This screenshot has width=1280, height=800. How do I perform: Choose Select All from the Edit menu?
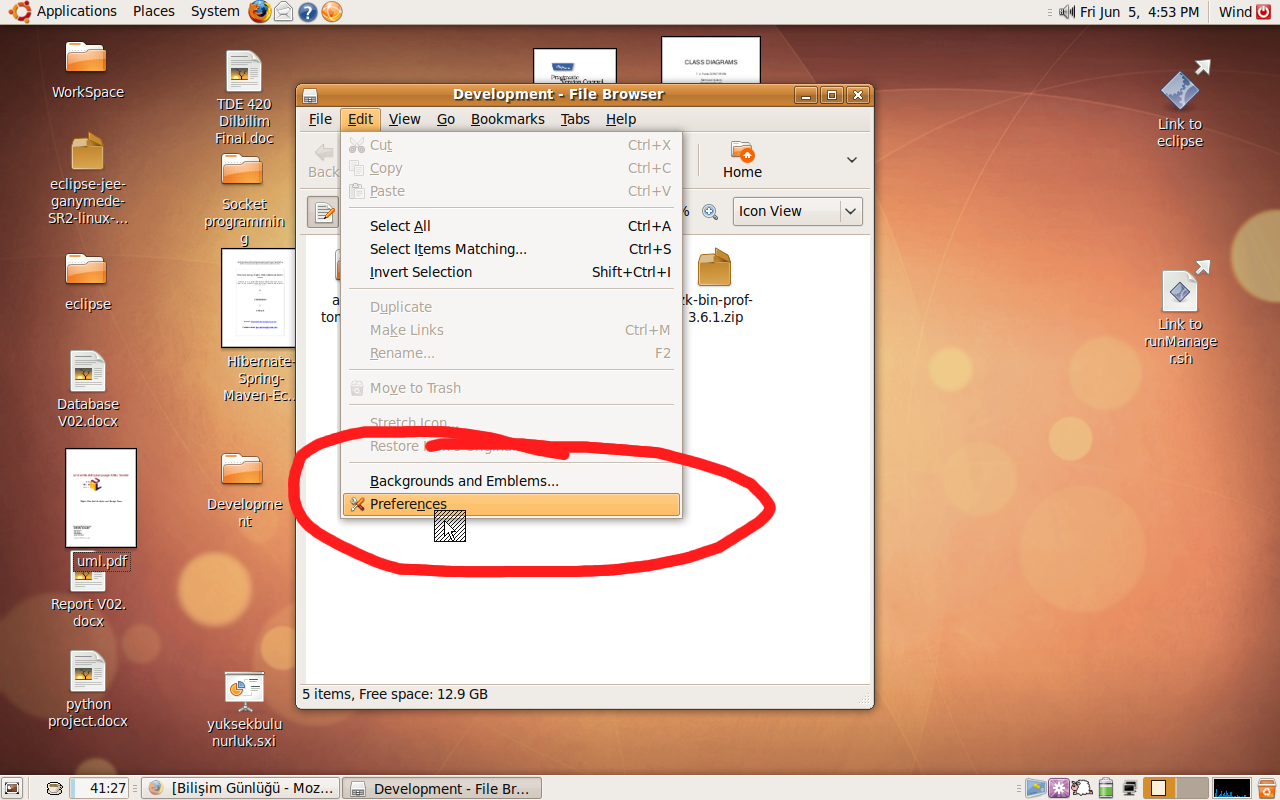click(x=511, y=226)
